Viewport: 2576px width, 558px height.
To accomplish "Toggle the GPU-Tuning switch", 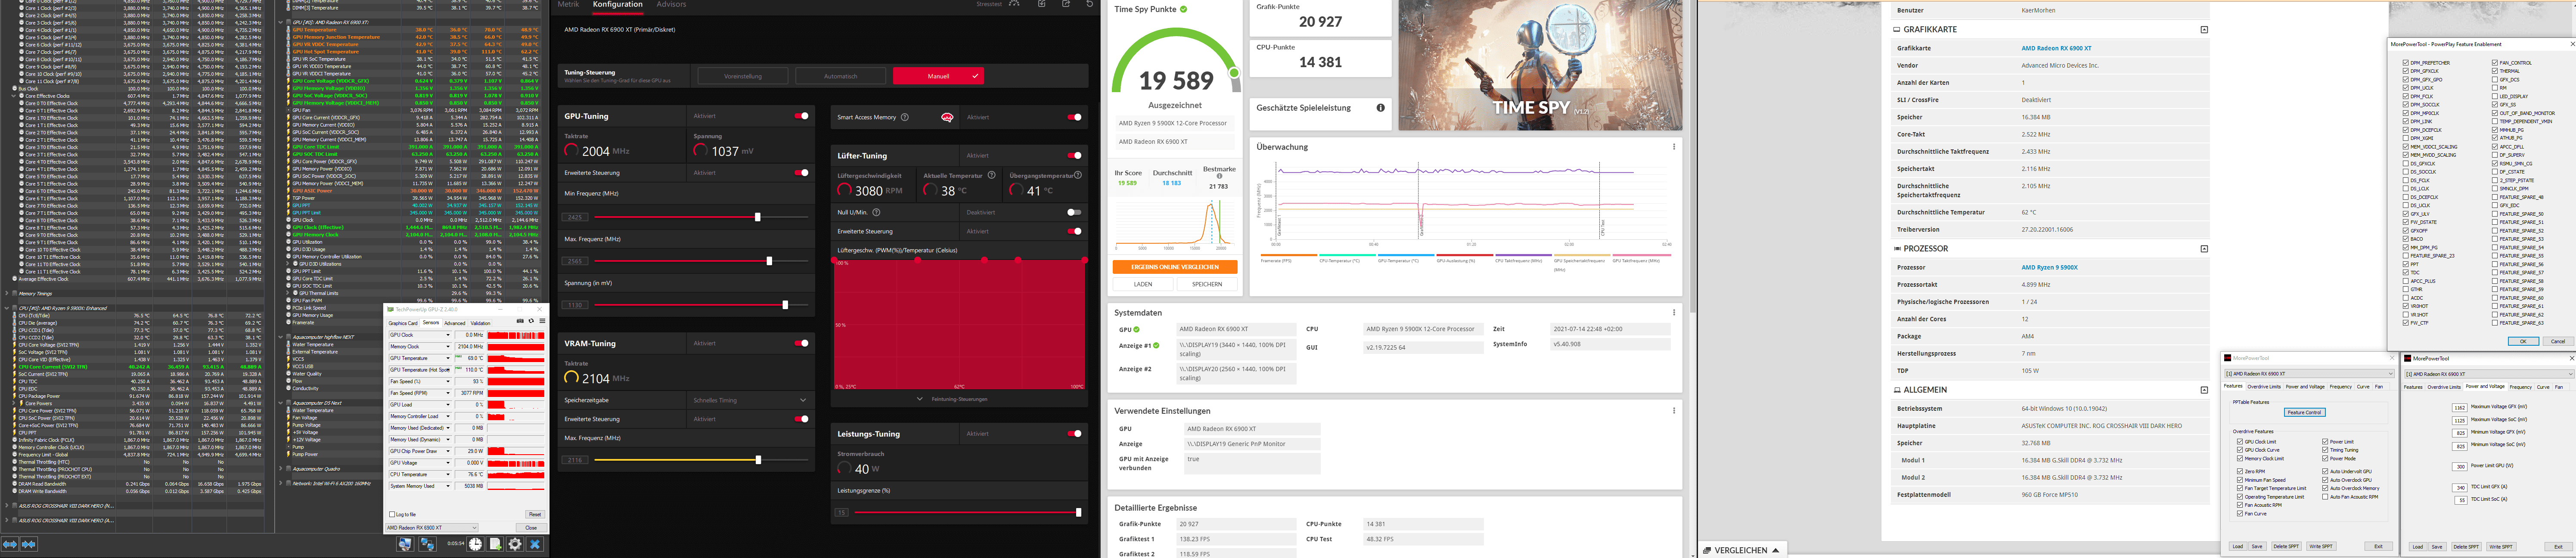I will (x=801, y=116).
